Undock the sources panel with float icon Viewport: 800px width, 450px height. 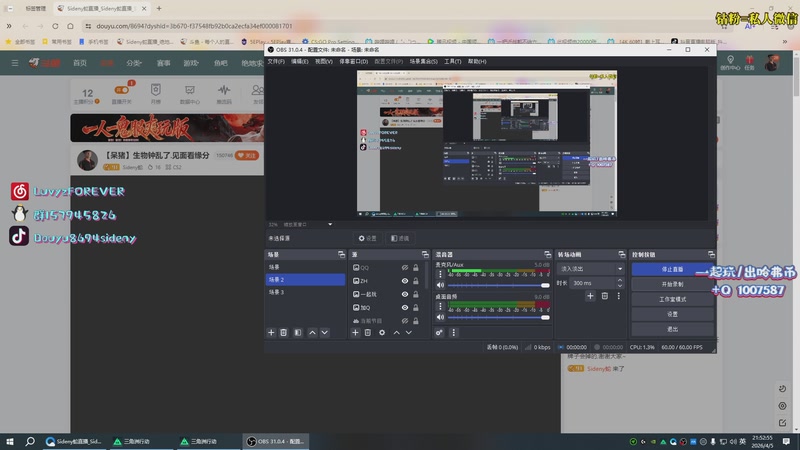tap(425, 254)
